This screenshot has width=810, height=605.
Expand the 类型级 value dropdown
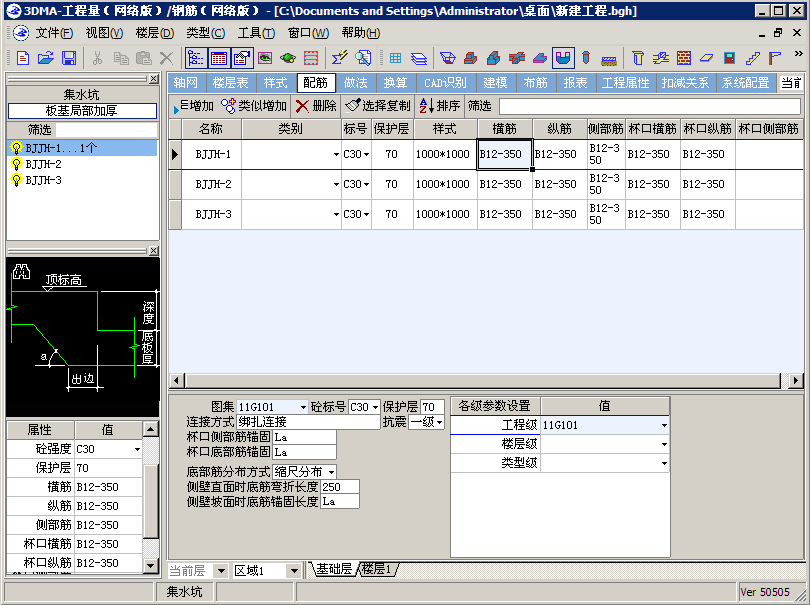click(664, 463)
